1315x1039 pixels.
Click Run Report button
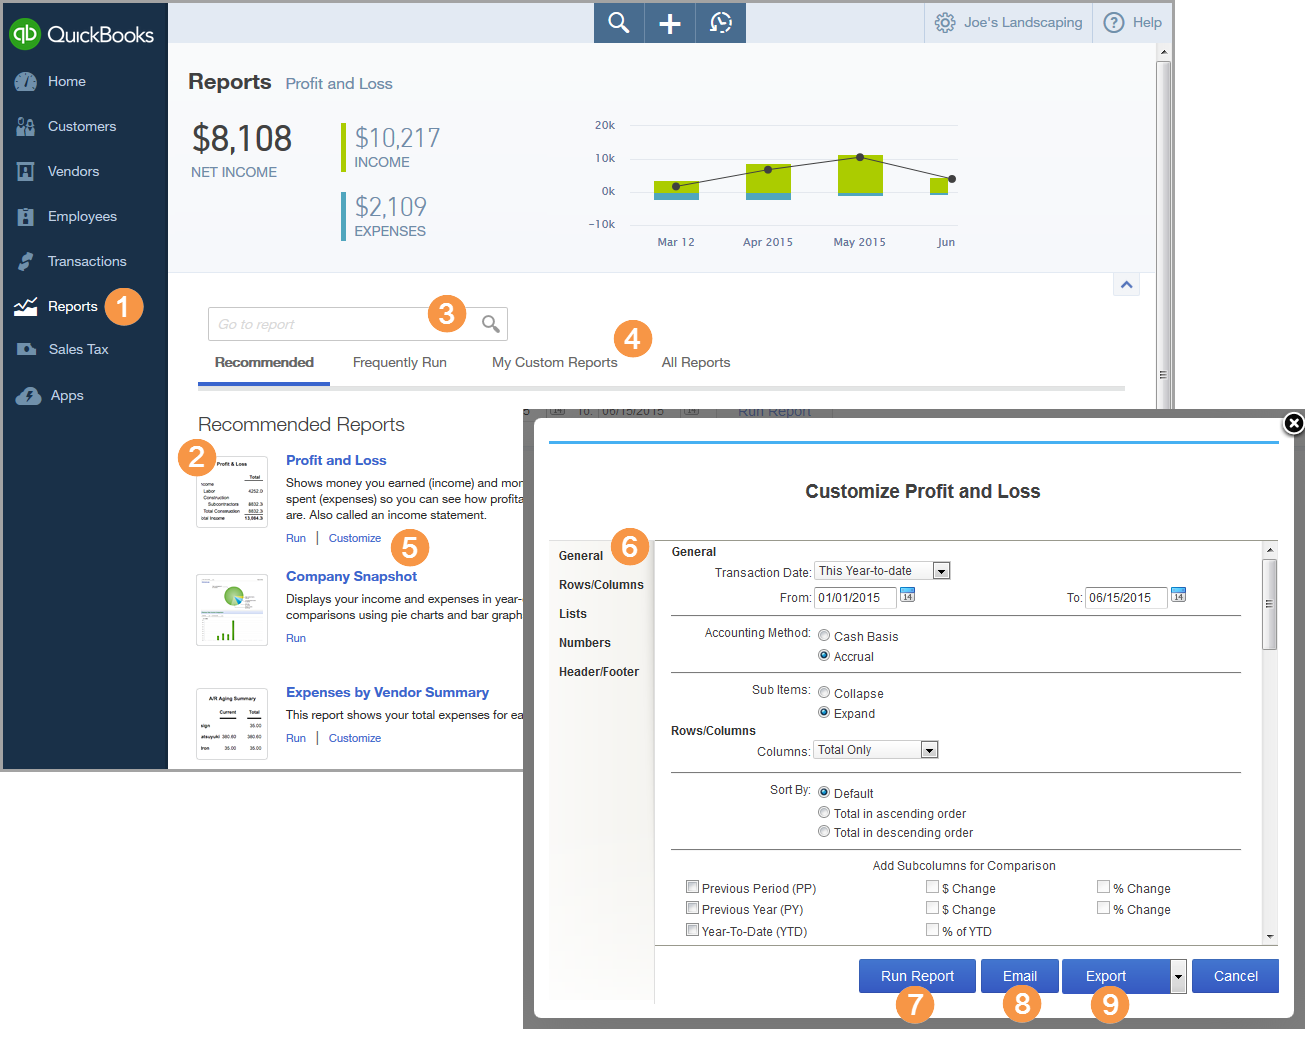[x=917, y=977]
